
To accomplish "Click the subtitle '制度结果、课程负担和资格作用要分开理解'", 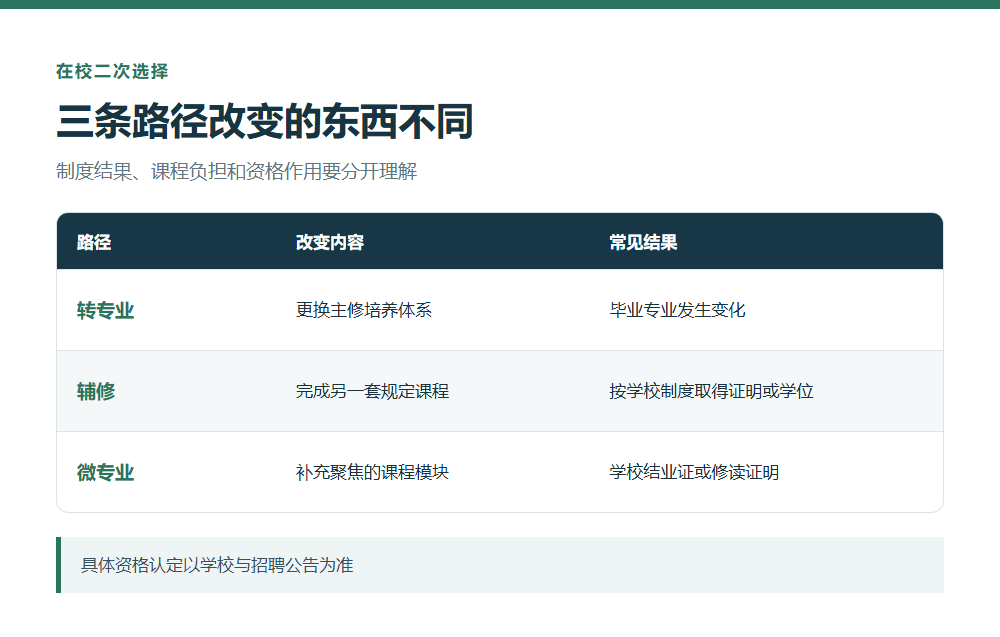I will (237, 172).
